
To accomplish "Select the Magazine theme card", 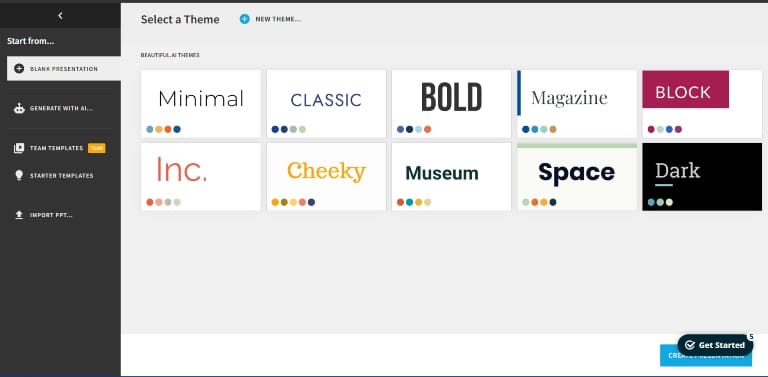I will [577, 104].
